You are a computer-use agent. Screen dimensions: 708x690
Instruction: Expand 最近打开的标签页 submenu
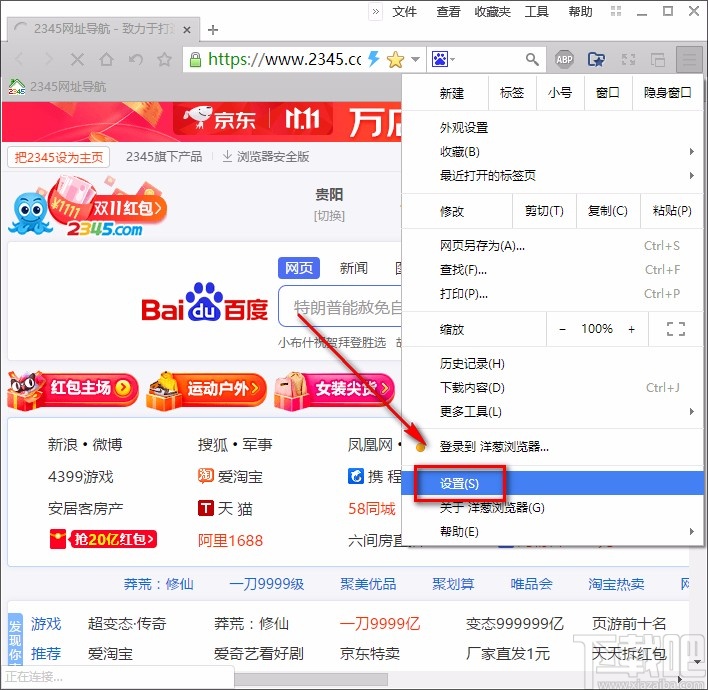691,175
